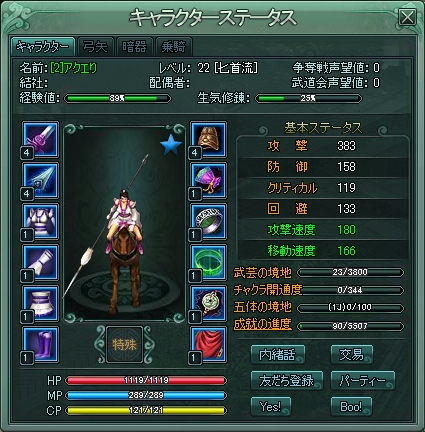This screenshot has height=432, width=425.
Task: Select the red cape equipment slot
Action: click(208, 345)
